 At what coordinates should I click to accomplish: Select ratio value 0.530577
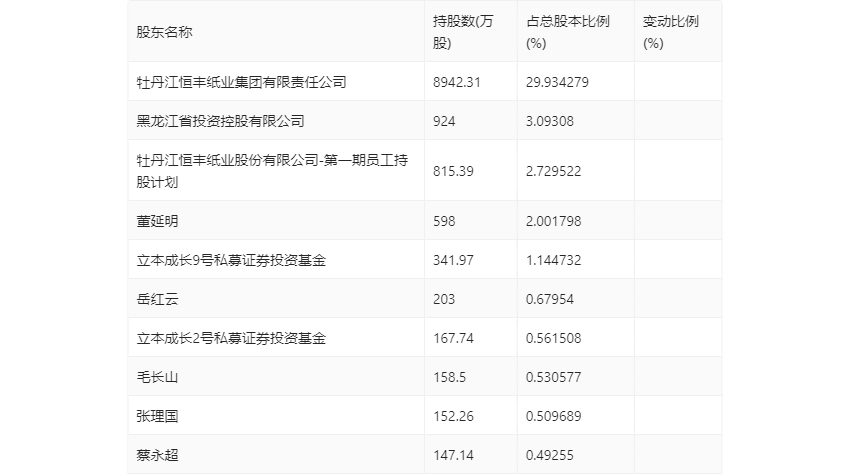(553, 377)
